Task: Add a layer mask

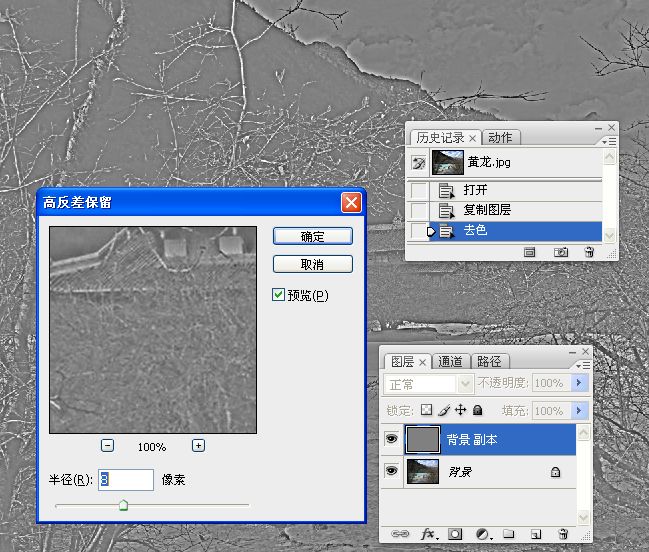Action: point(455,534)
